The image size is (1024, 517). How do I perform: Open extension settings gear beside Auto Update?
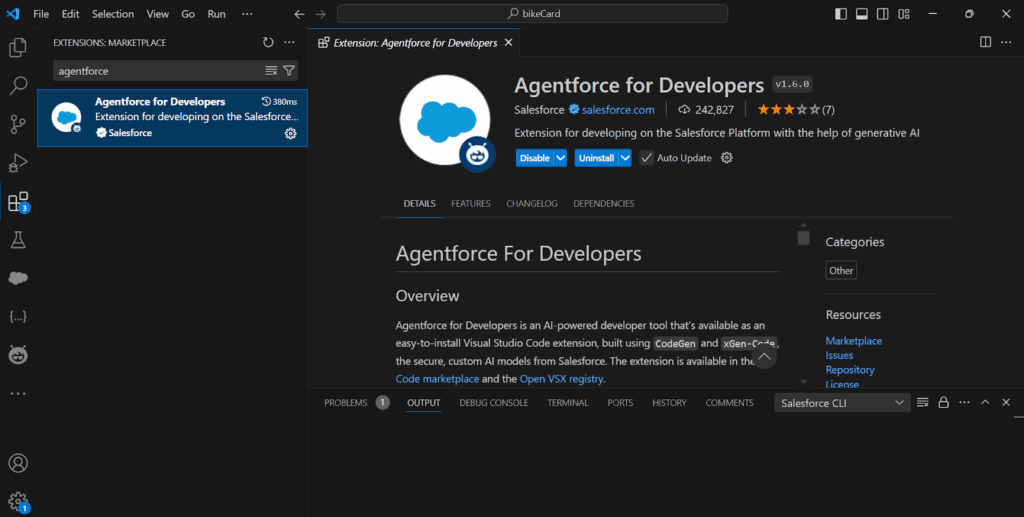pyautogui.click(x=726, y=158)
